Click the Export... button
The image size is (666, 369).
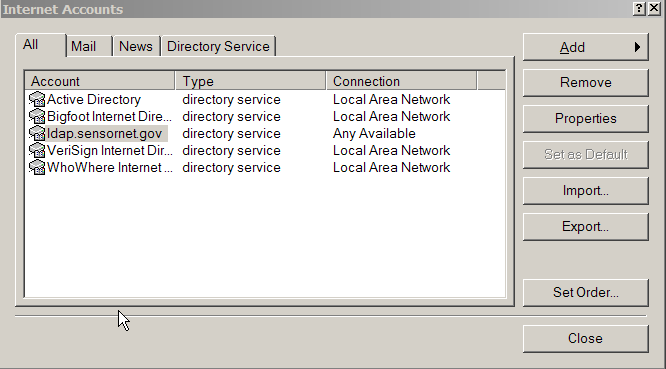point(586,227)
